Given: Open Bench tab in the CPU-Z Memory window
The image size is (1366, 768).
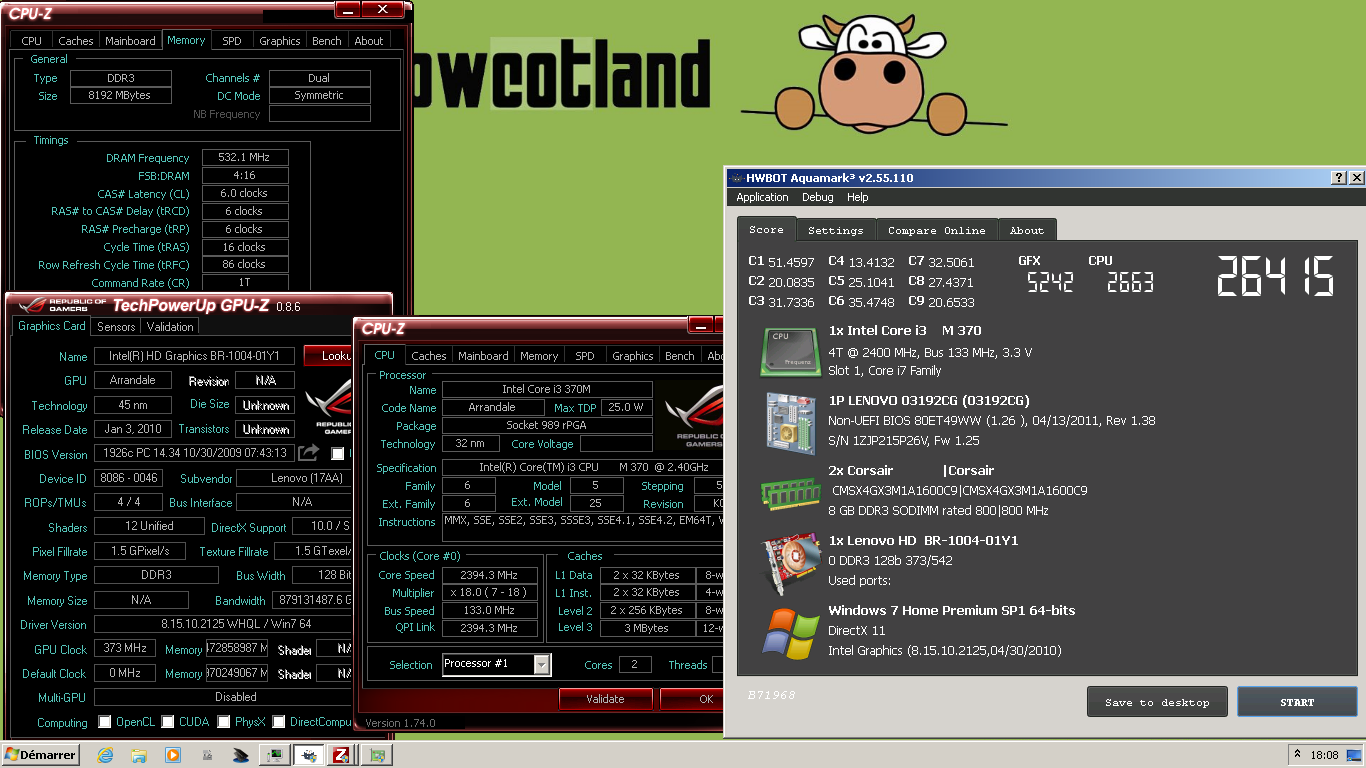Looking at the screenshot, I should [x=327, y=41].
